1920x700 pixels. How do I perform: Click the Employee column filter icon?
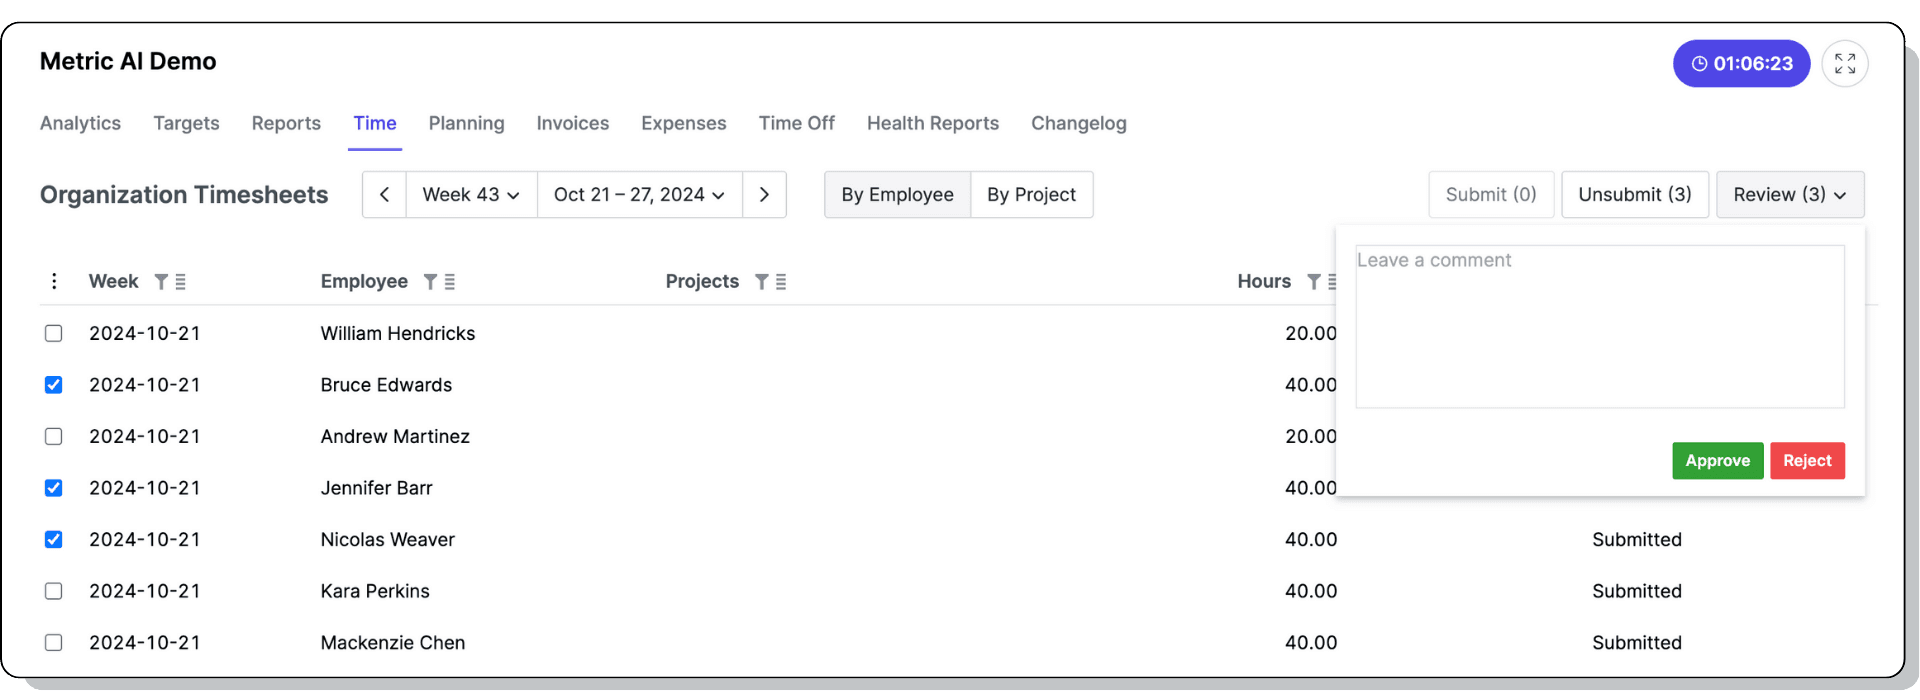tap(430, 282)
